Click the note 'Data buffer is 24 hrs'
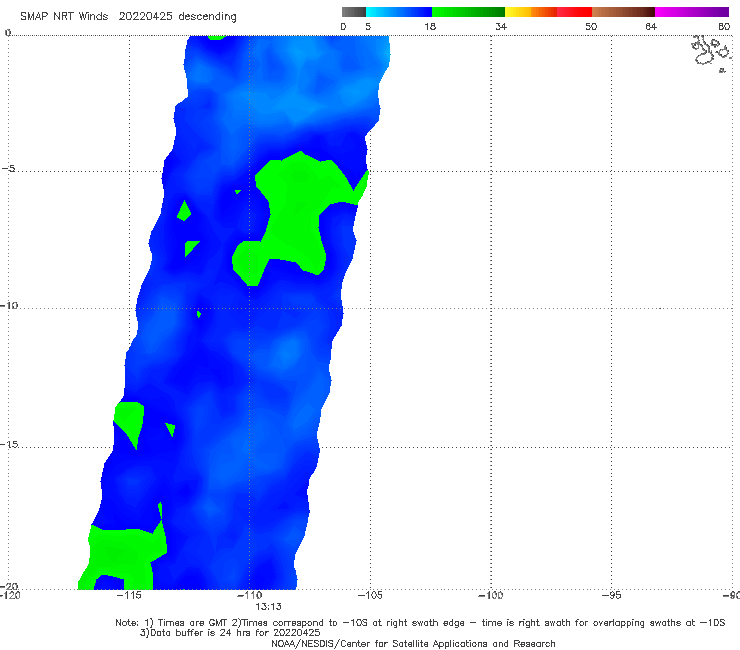This screenshot has width=740, height=650. click(201, 633)
